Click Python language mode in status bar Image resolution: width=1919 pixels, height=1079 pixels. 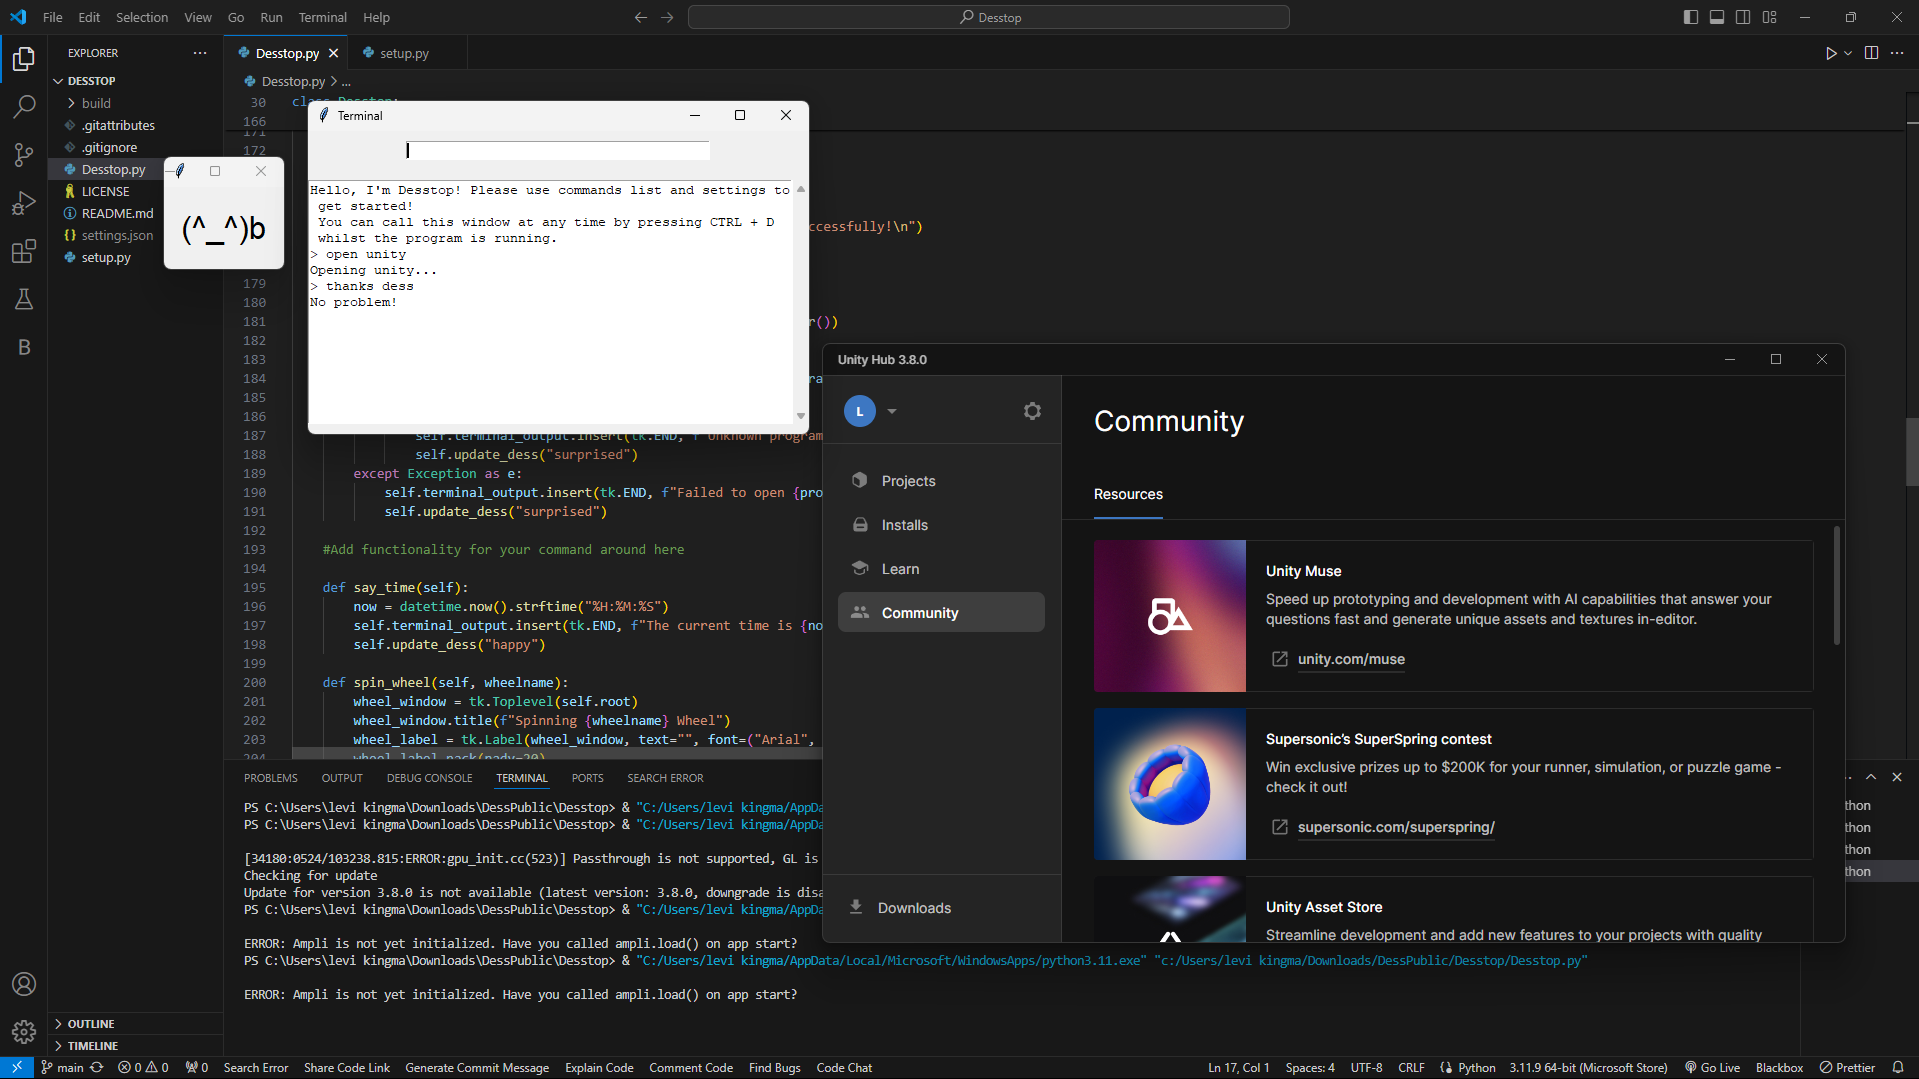[x=1476, y=1068]
